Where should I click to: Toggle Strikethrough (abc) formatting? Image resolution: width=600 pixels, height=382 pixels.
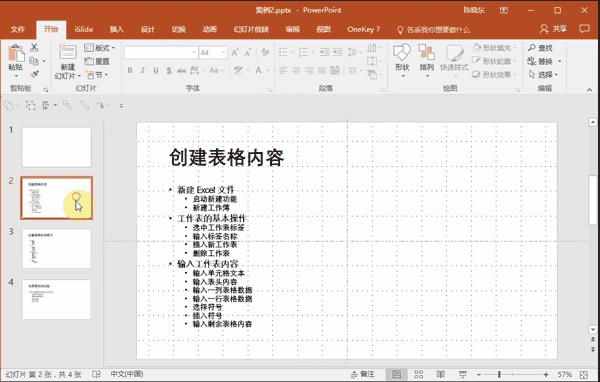pos(181,70)
